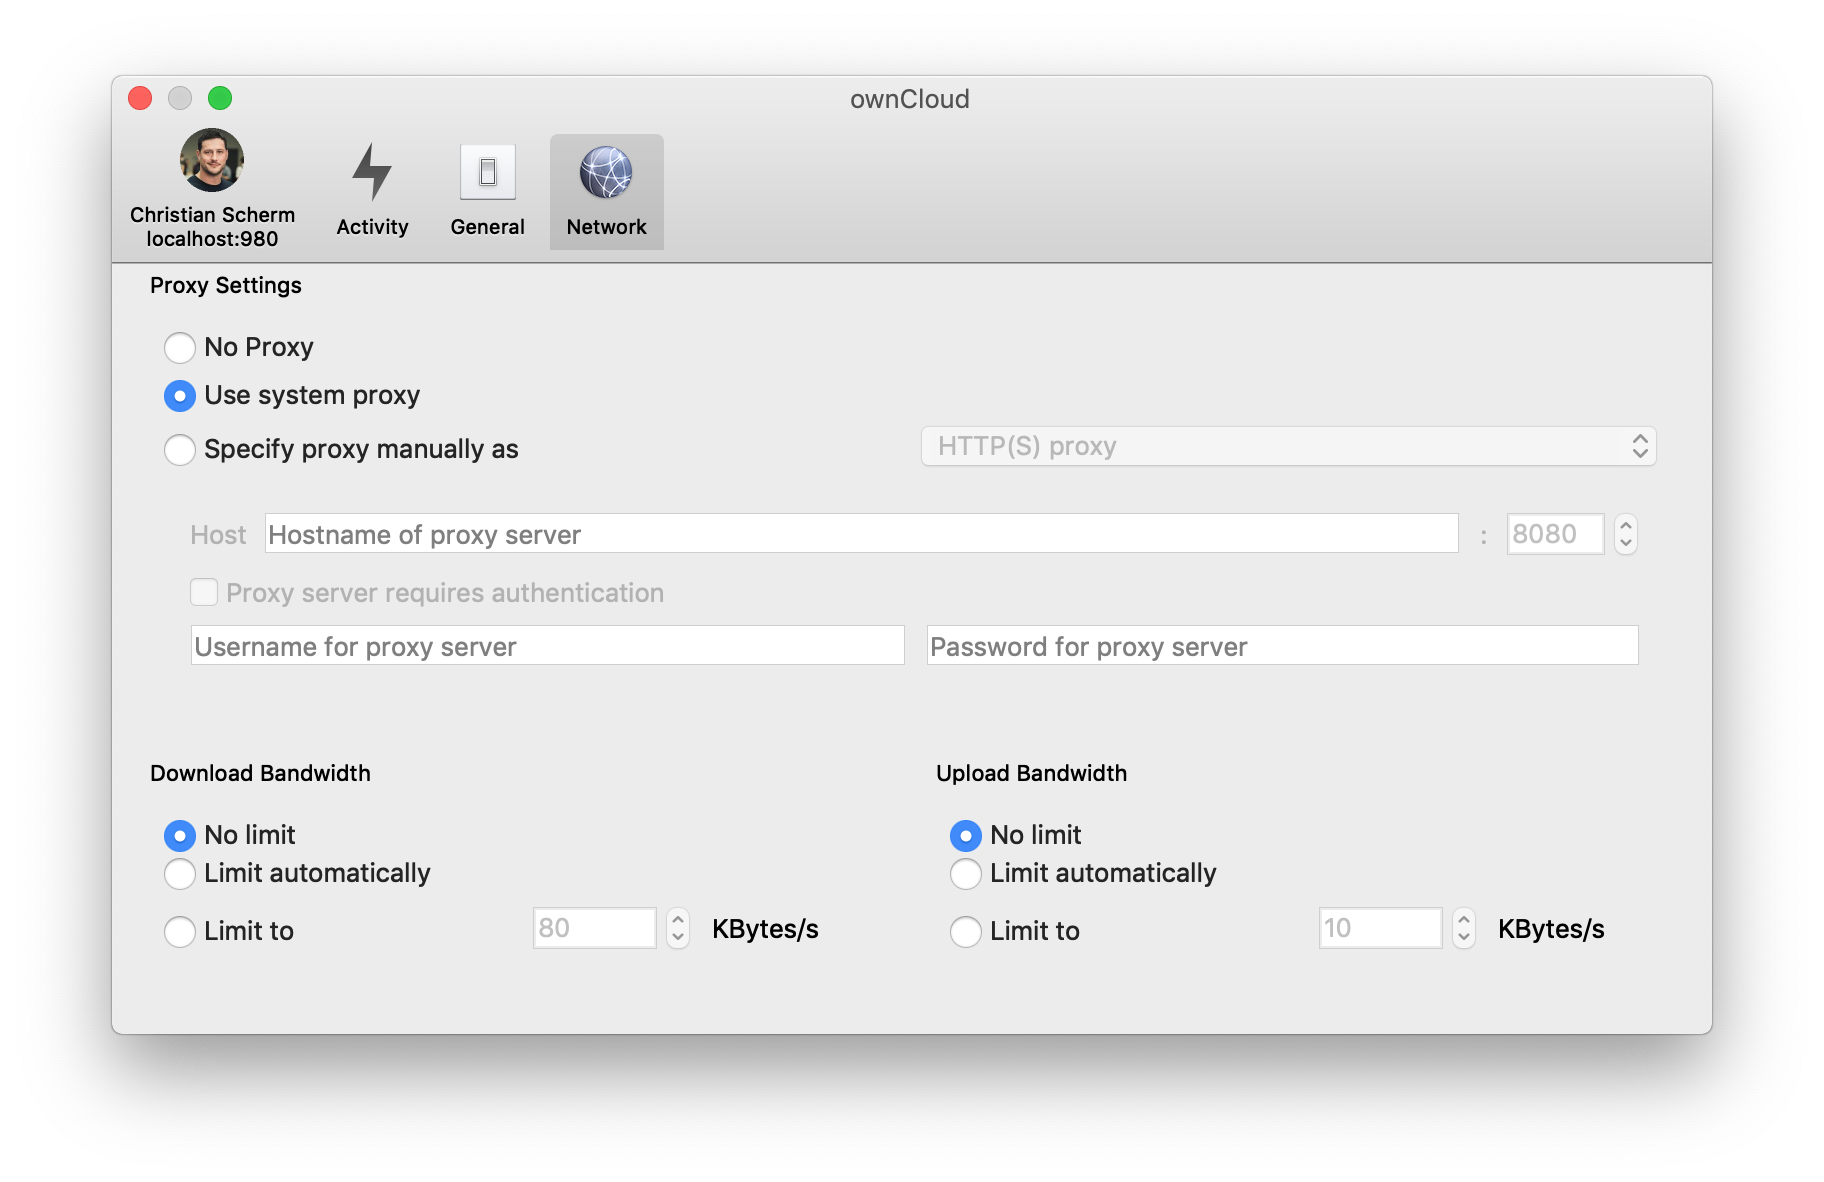Click the Host label

click(x=218, y=535)
